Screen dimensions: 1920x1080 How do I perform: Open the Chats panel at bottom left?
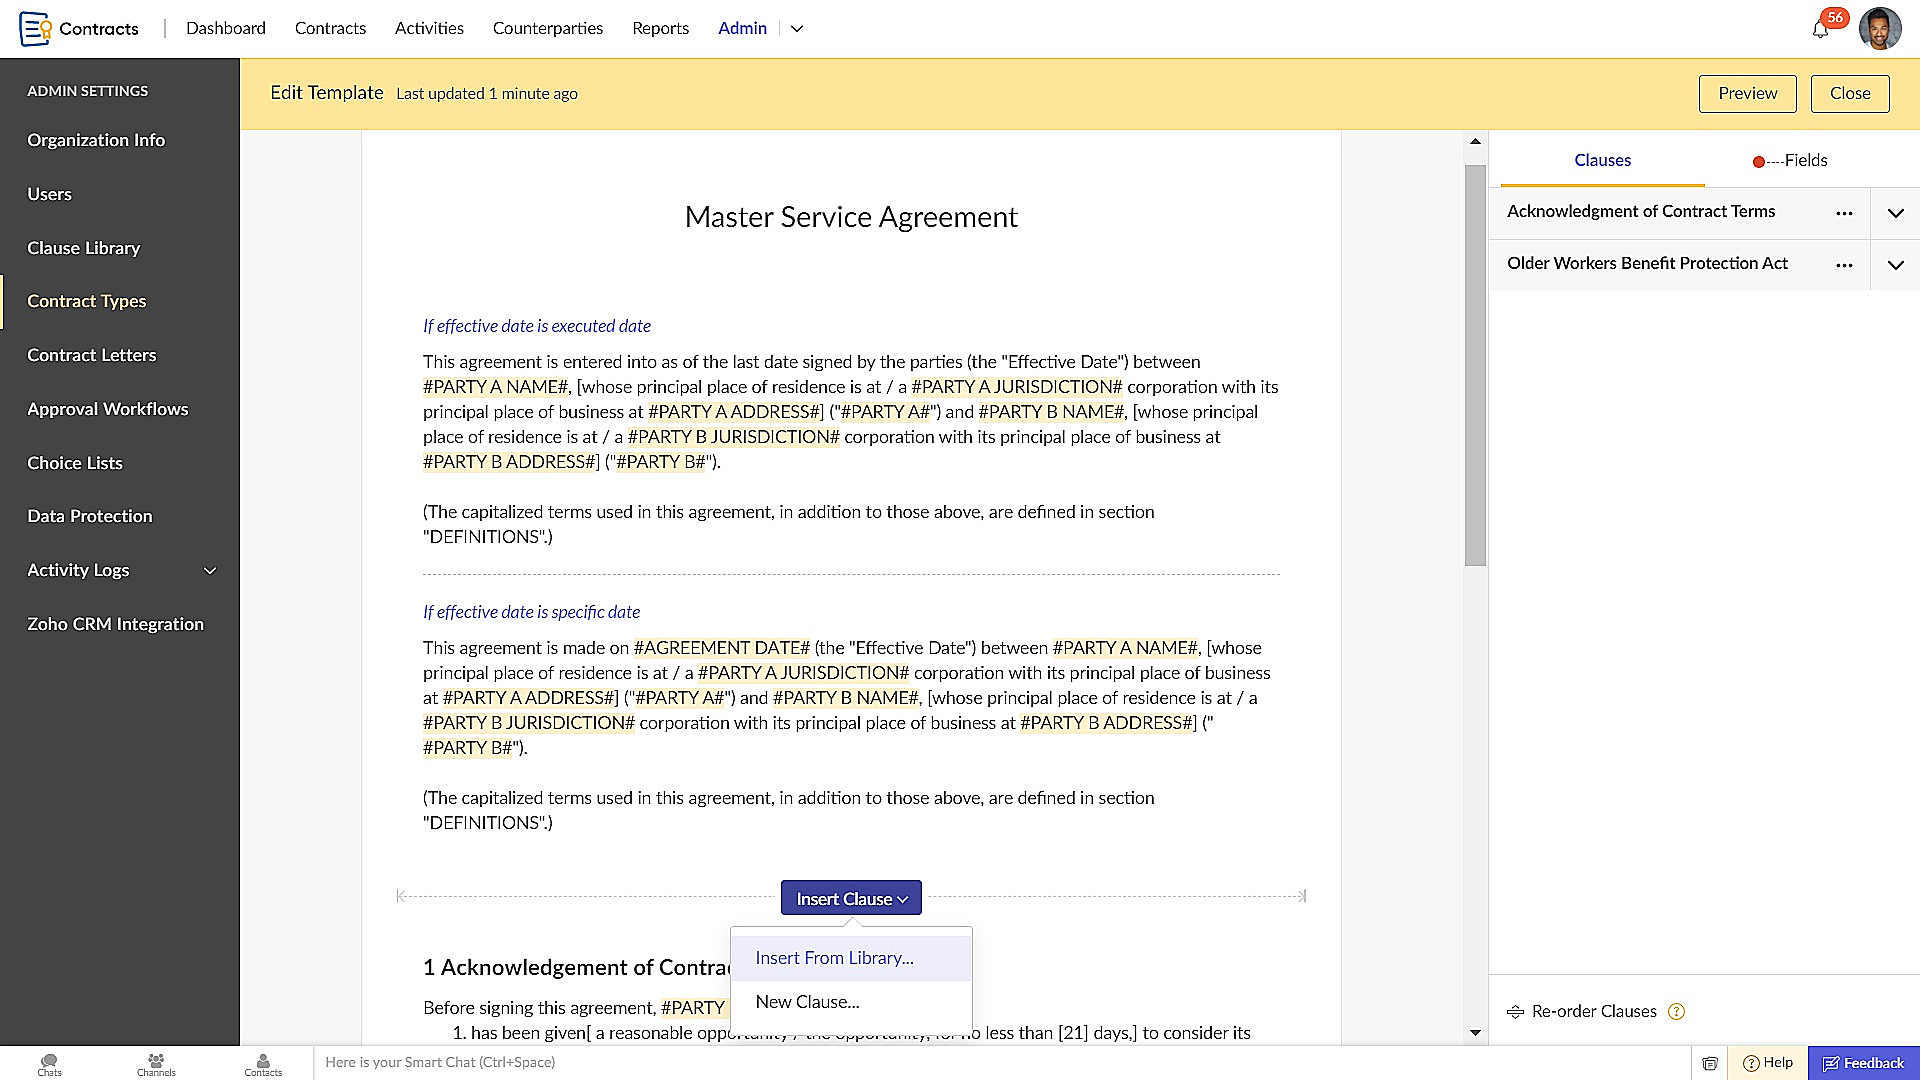[x=49, y=1063]
